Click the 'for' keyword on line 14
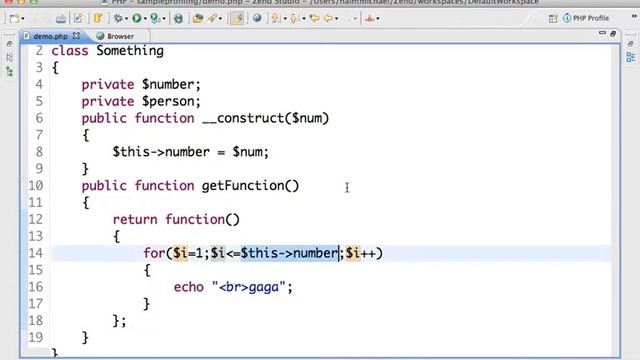 [154, 253]
